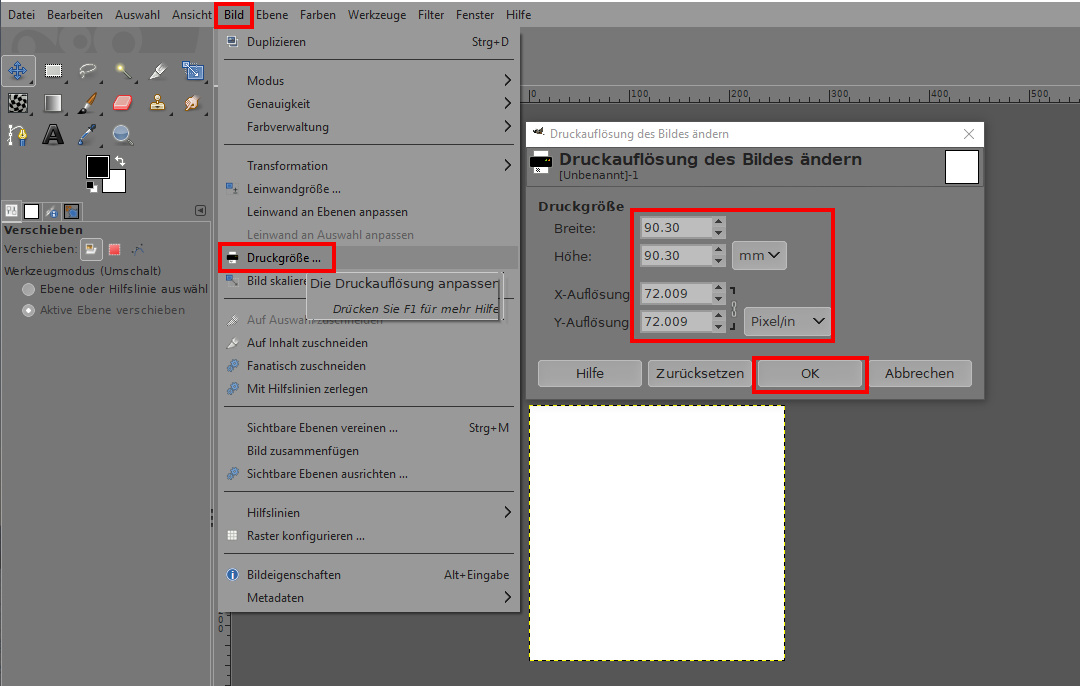This screenshot has height=686, width=1080.
Task: Increase Breite value with up arrow
Action: (x=719, y=222)
